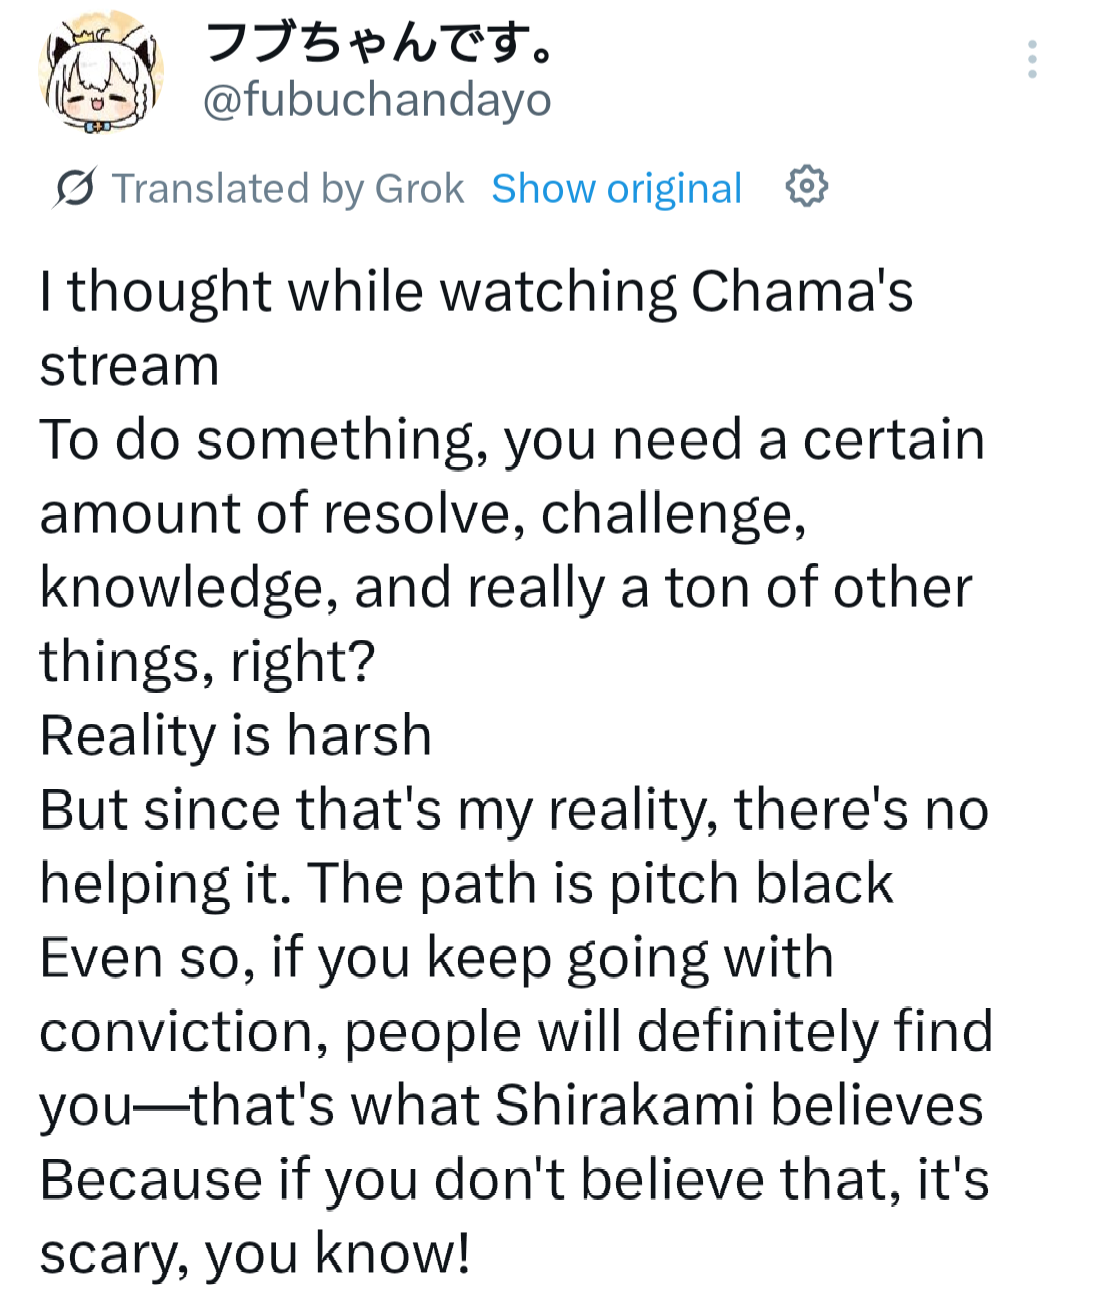Open the more options three-dot menu
Image resolution: width=1096 pixels, height=1293 pixels.
point(1032,60)
